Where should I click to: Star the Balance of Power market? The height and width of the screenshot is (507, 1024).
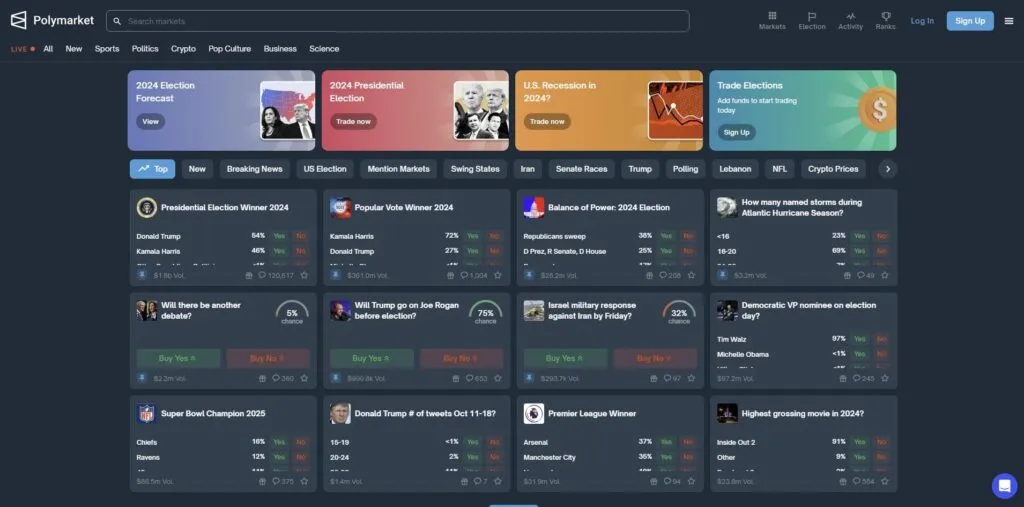(692, 275)
